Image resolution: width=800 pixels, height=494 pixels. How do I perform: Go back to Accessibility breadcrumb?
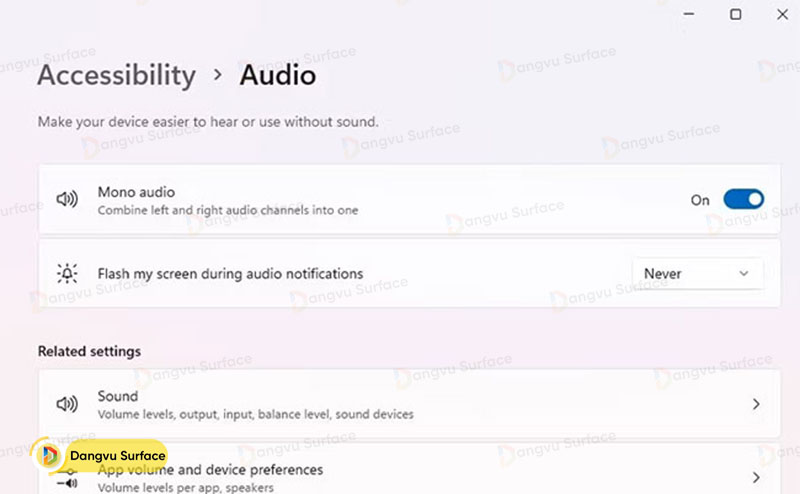point(116,75)
